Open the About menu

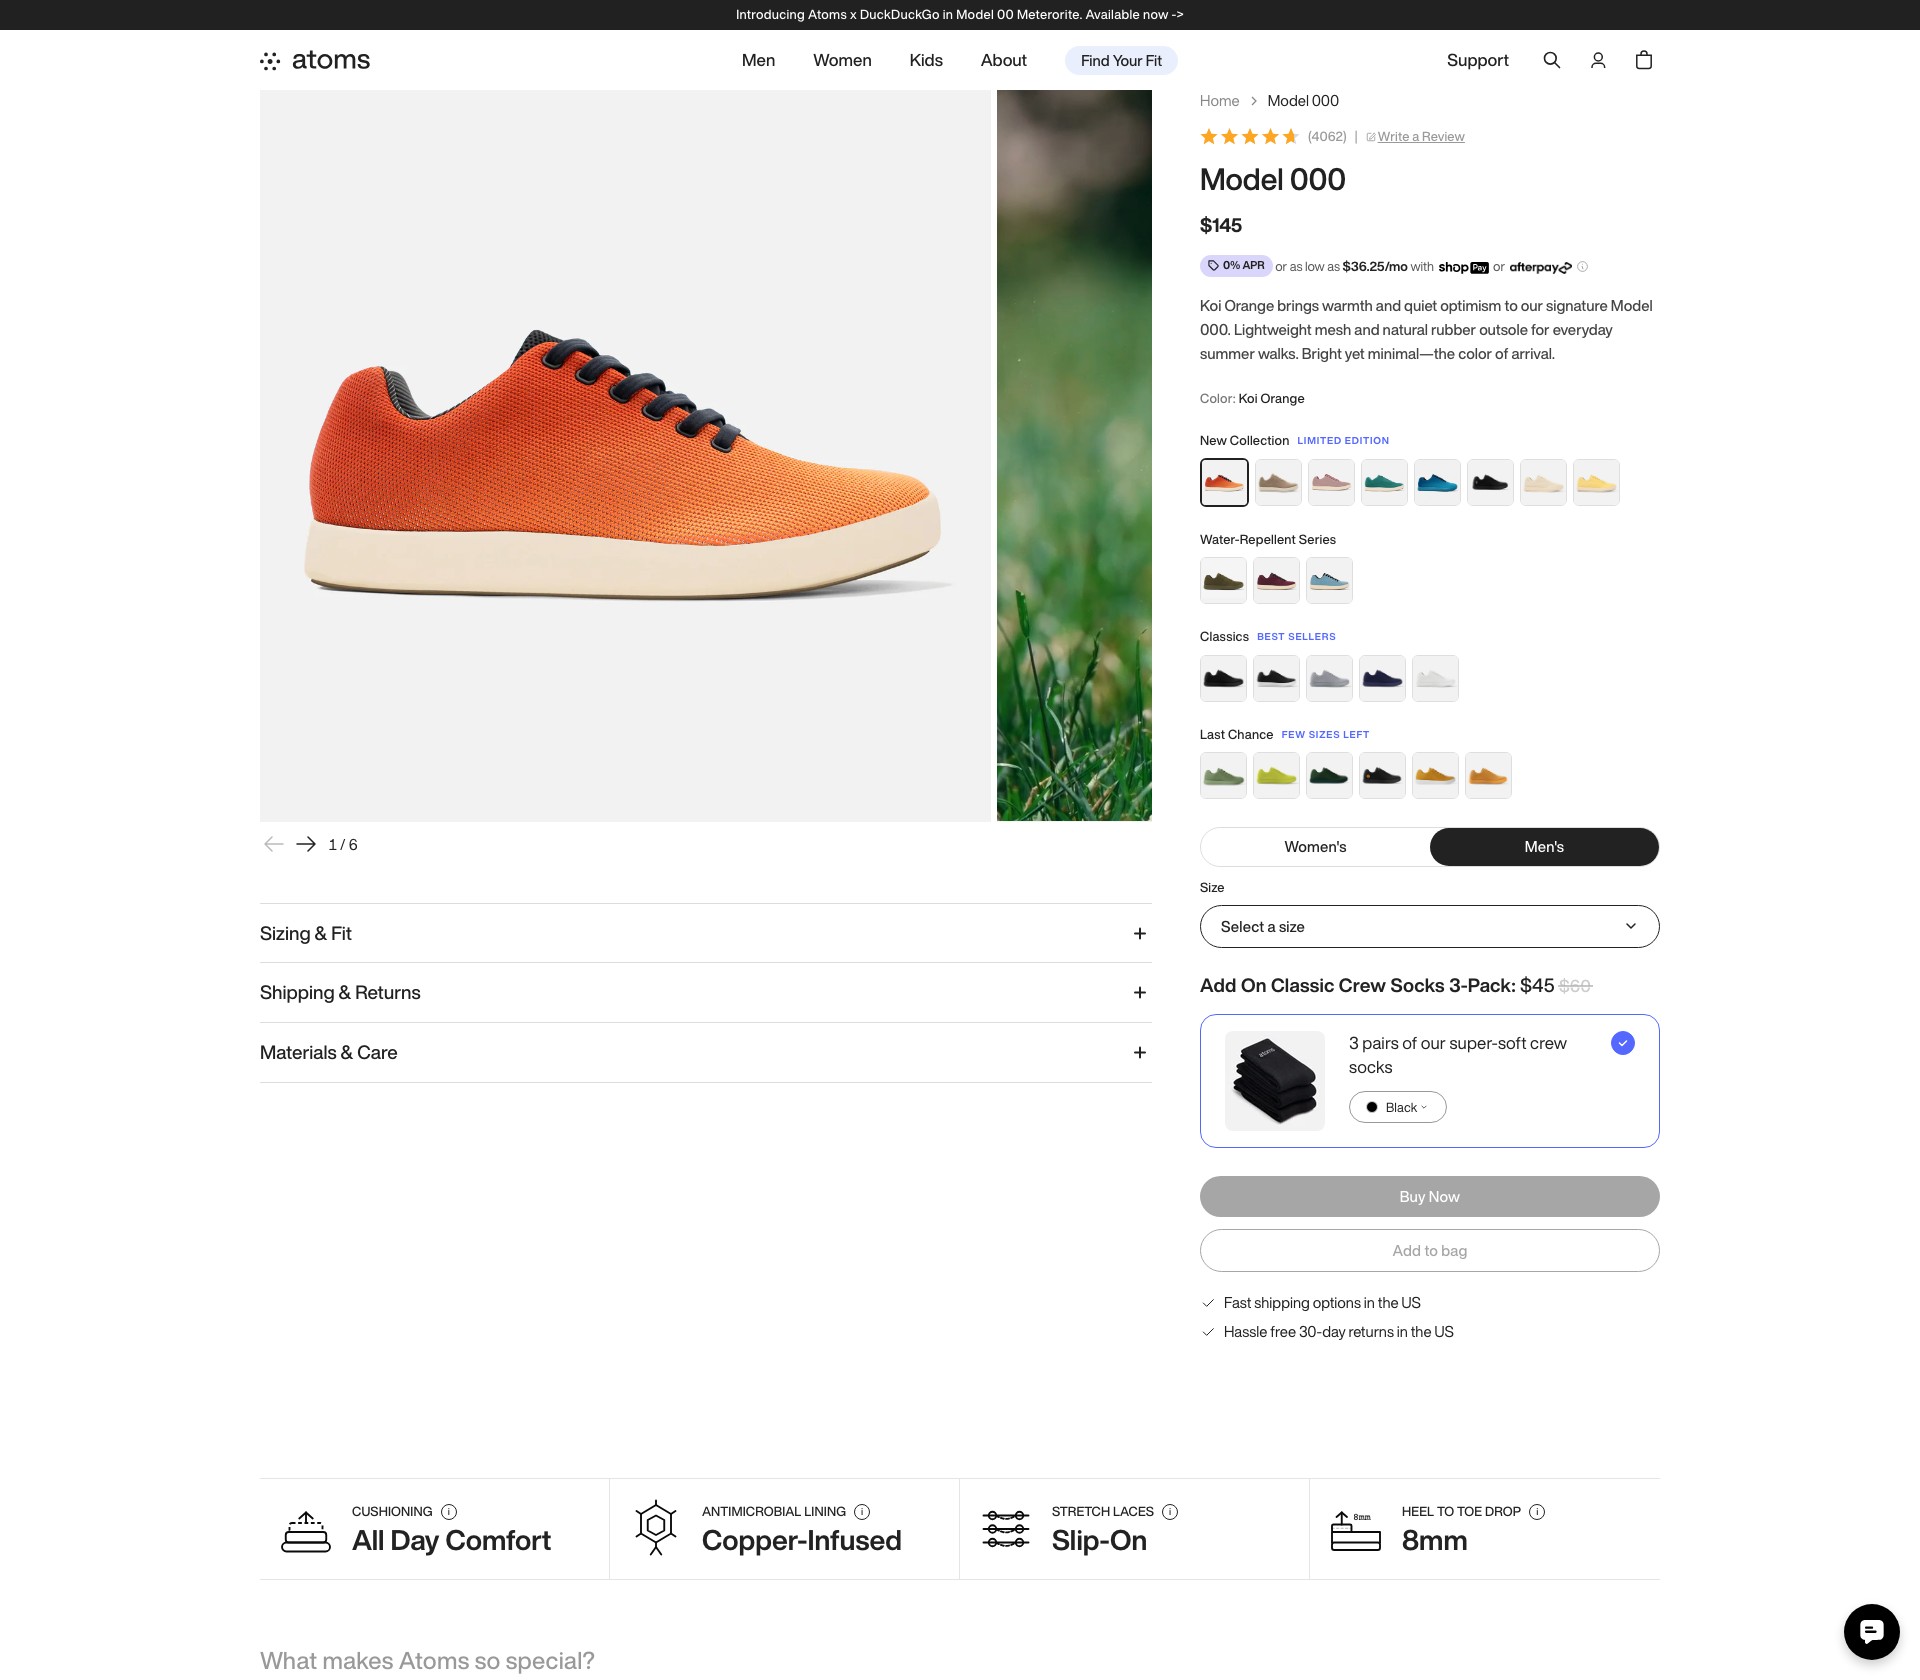tap(1003, 60)
